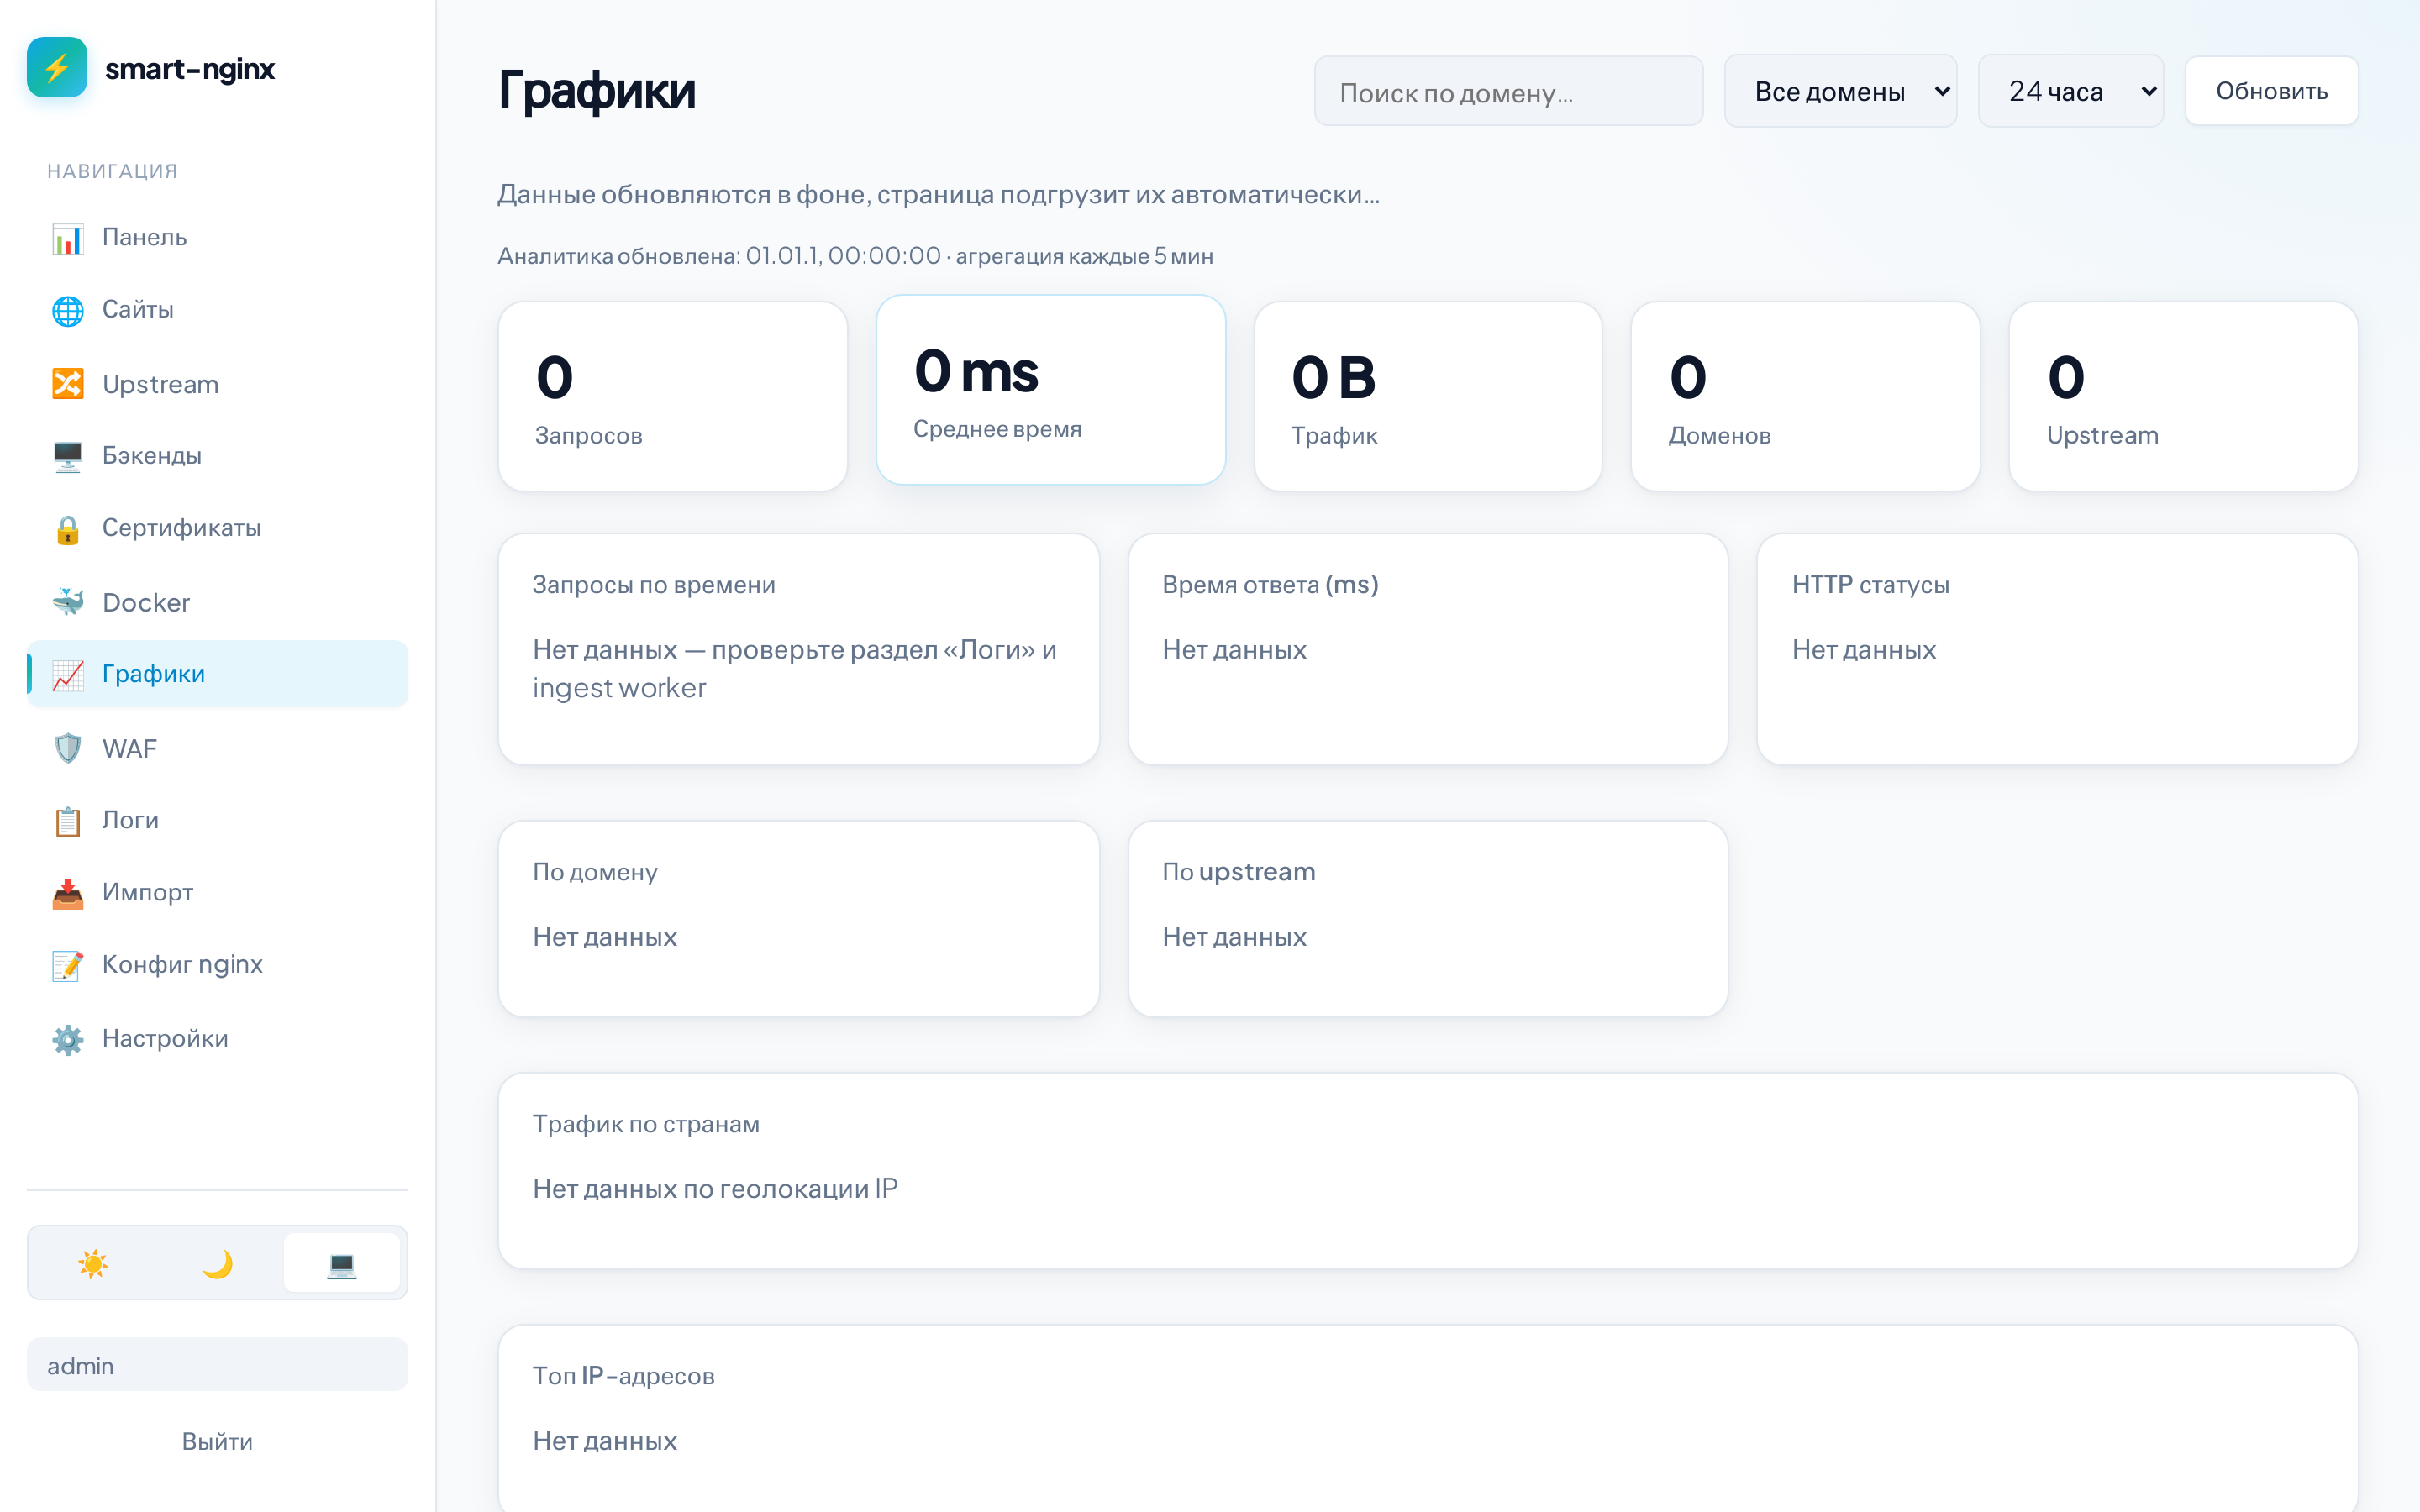Click По домену panel title
The width and height of the screenshot is (2420, 1512).
(x=595, y=872)
